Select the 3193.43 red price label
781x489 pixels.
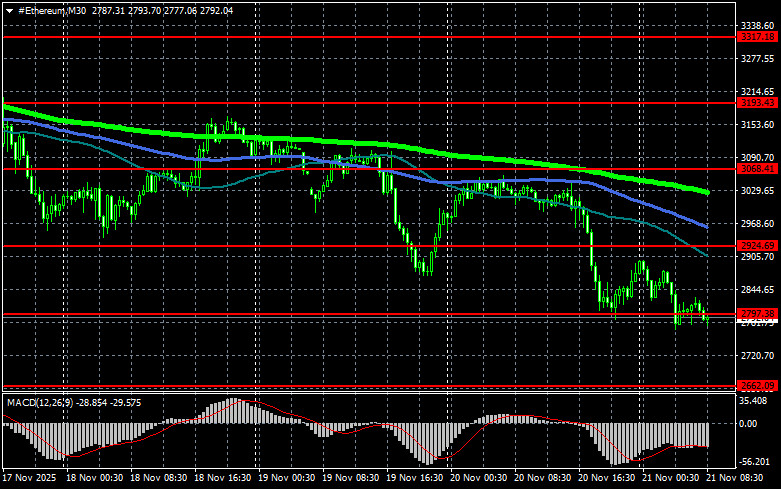[x=757, y=102]
